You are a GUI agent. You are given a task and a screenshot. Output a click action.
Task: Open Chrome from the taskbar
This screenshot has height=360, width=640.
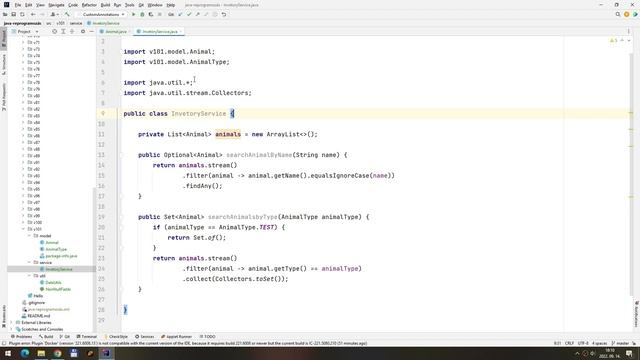58,353
